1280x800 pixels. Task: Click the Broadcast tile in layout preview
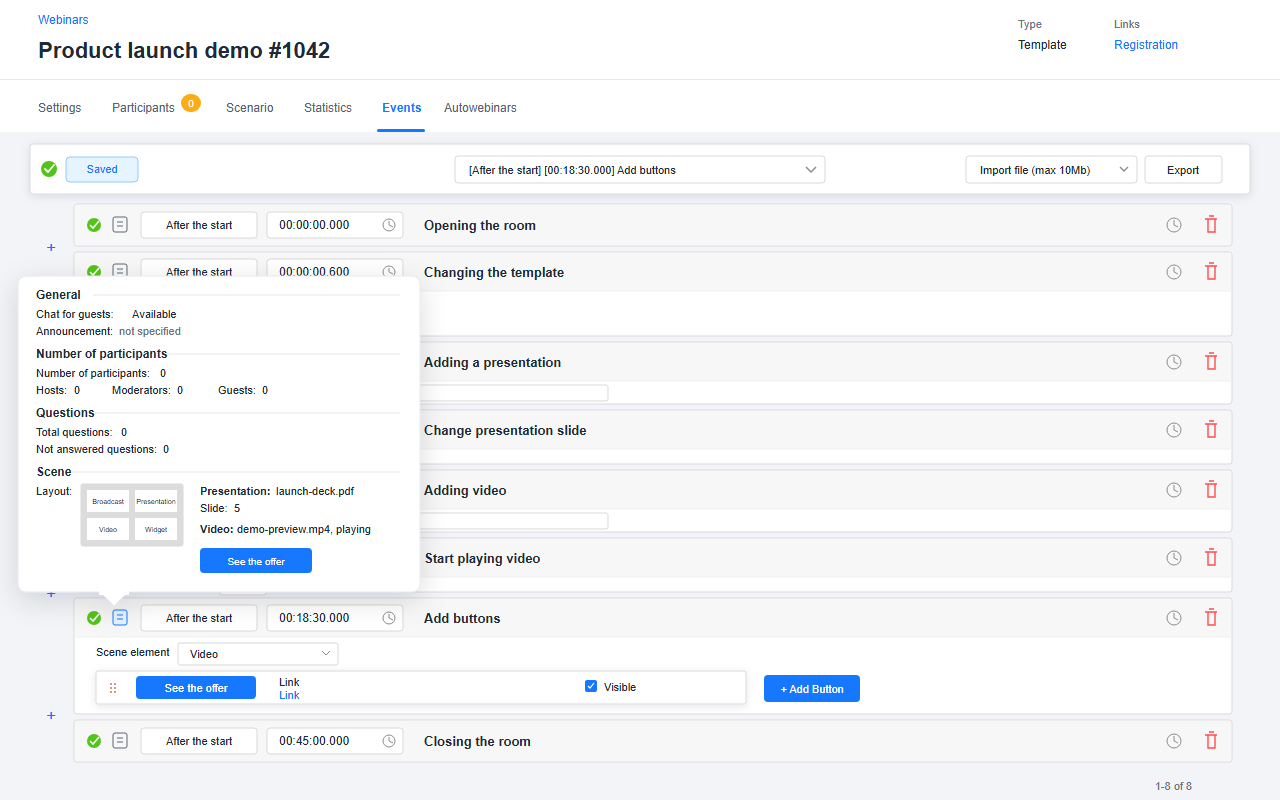pos(108,501)
